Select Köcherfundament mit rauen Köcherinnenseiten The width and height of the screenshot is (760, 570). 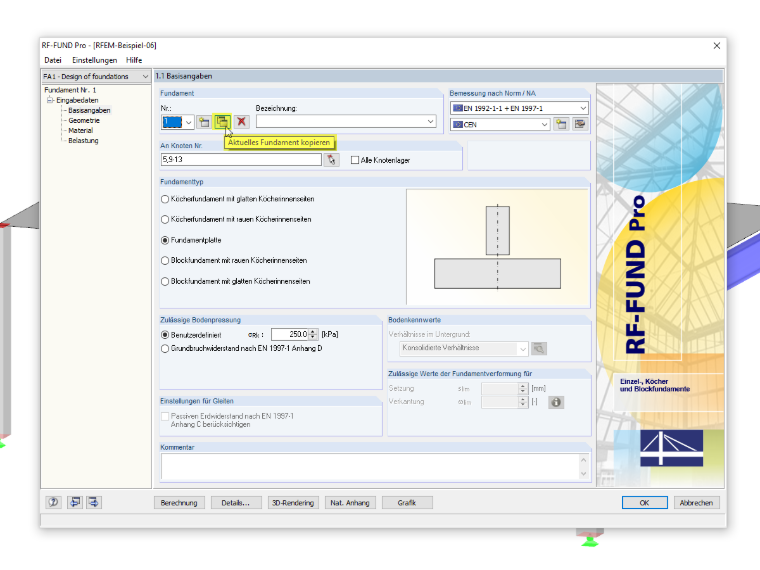(165, 220)
